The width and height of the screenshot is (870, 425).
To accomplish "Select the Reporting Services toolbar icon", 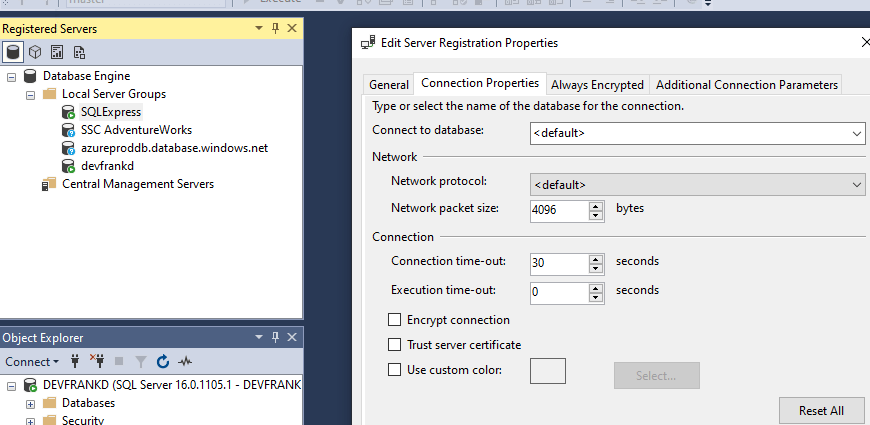I will 57,52.
